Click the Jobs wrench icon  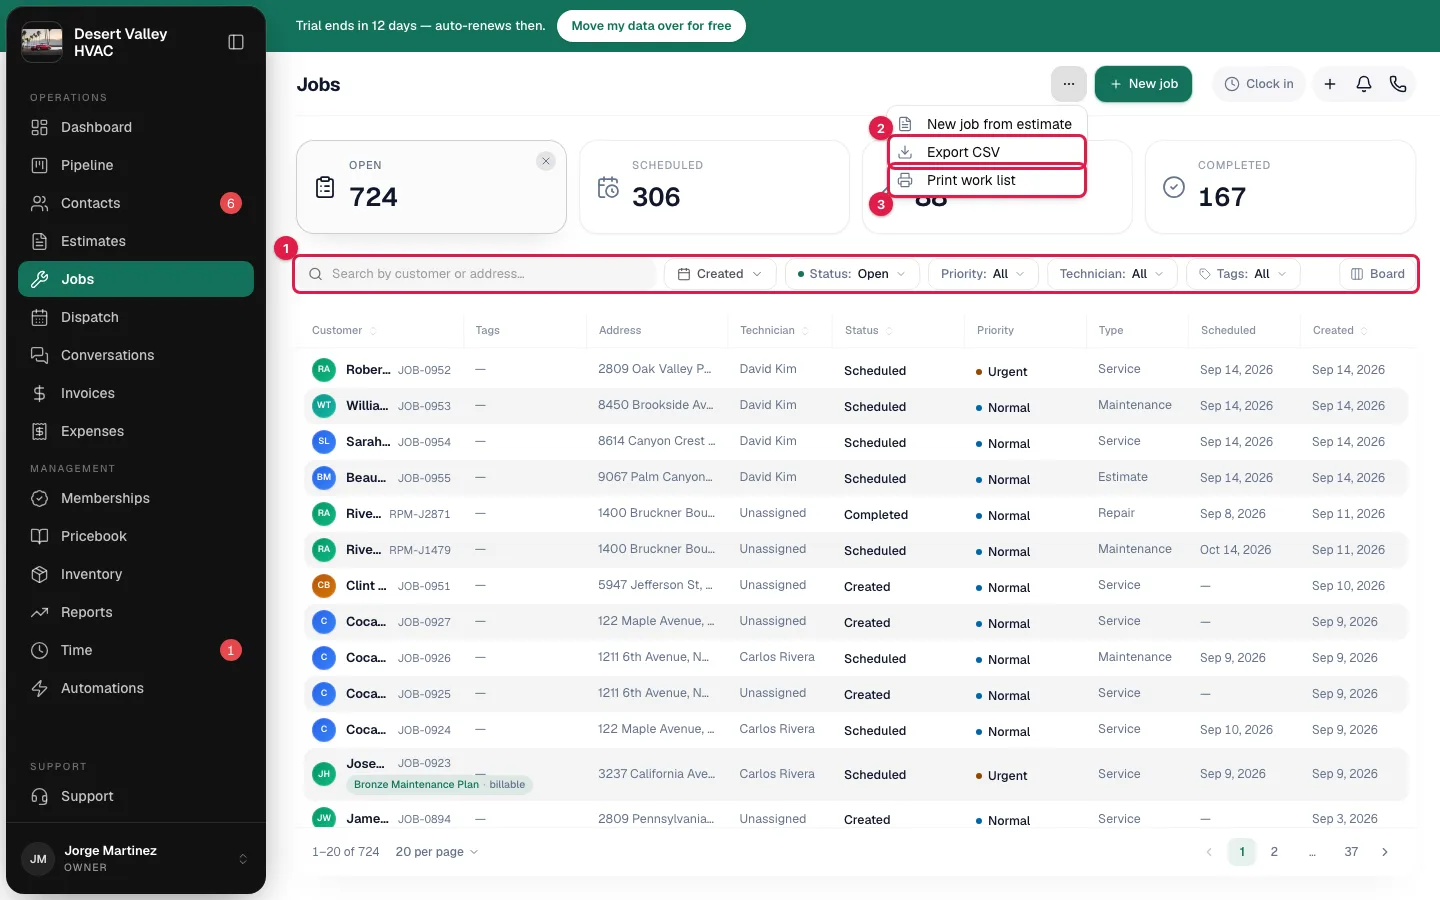click(x=40, y=279)
